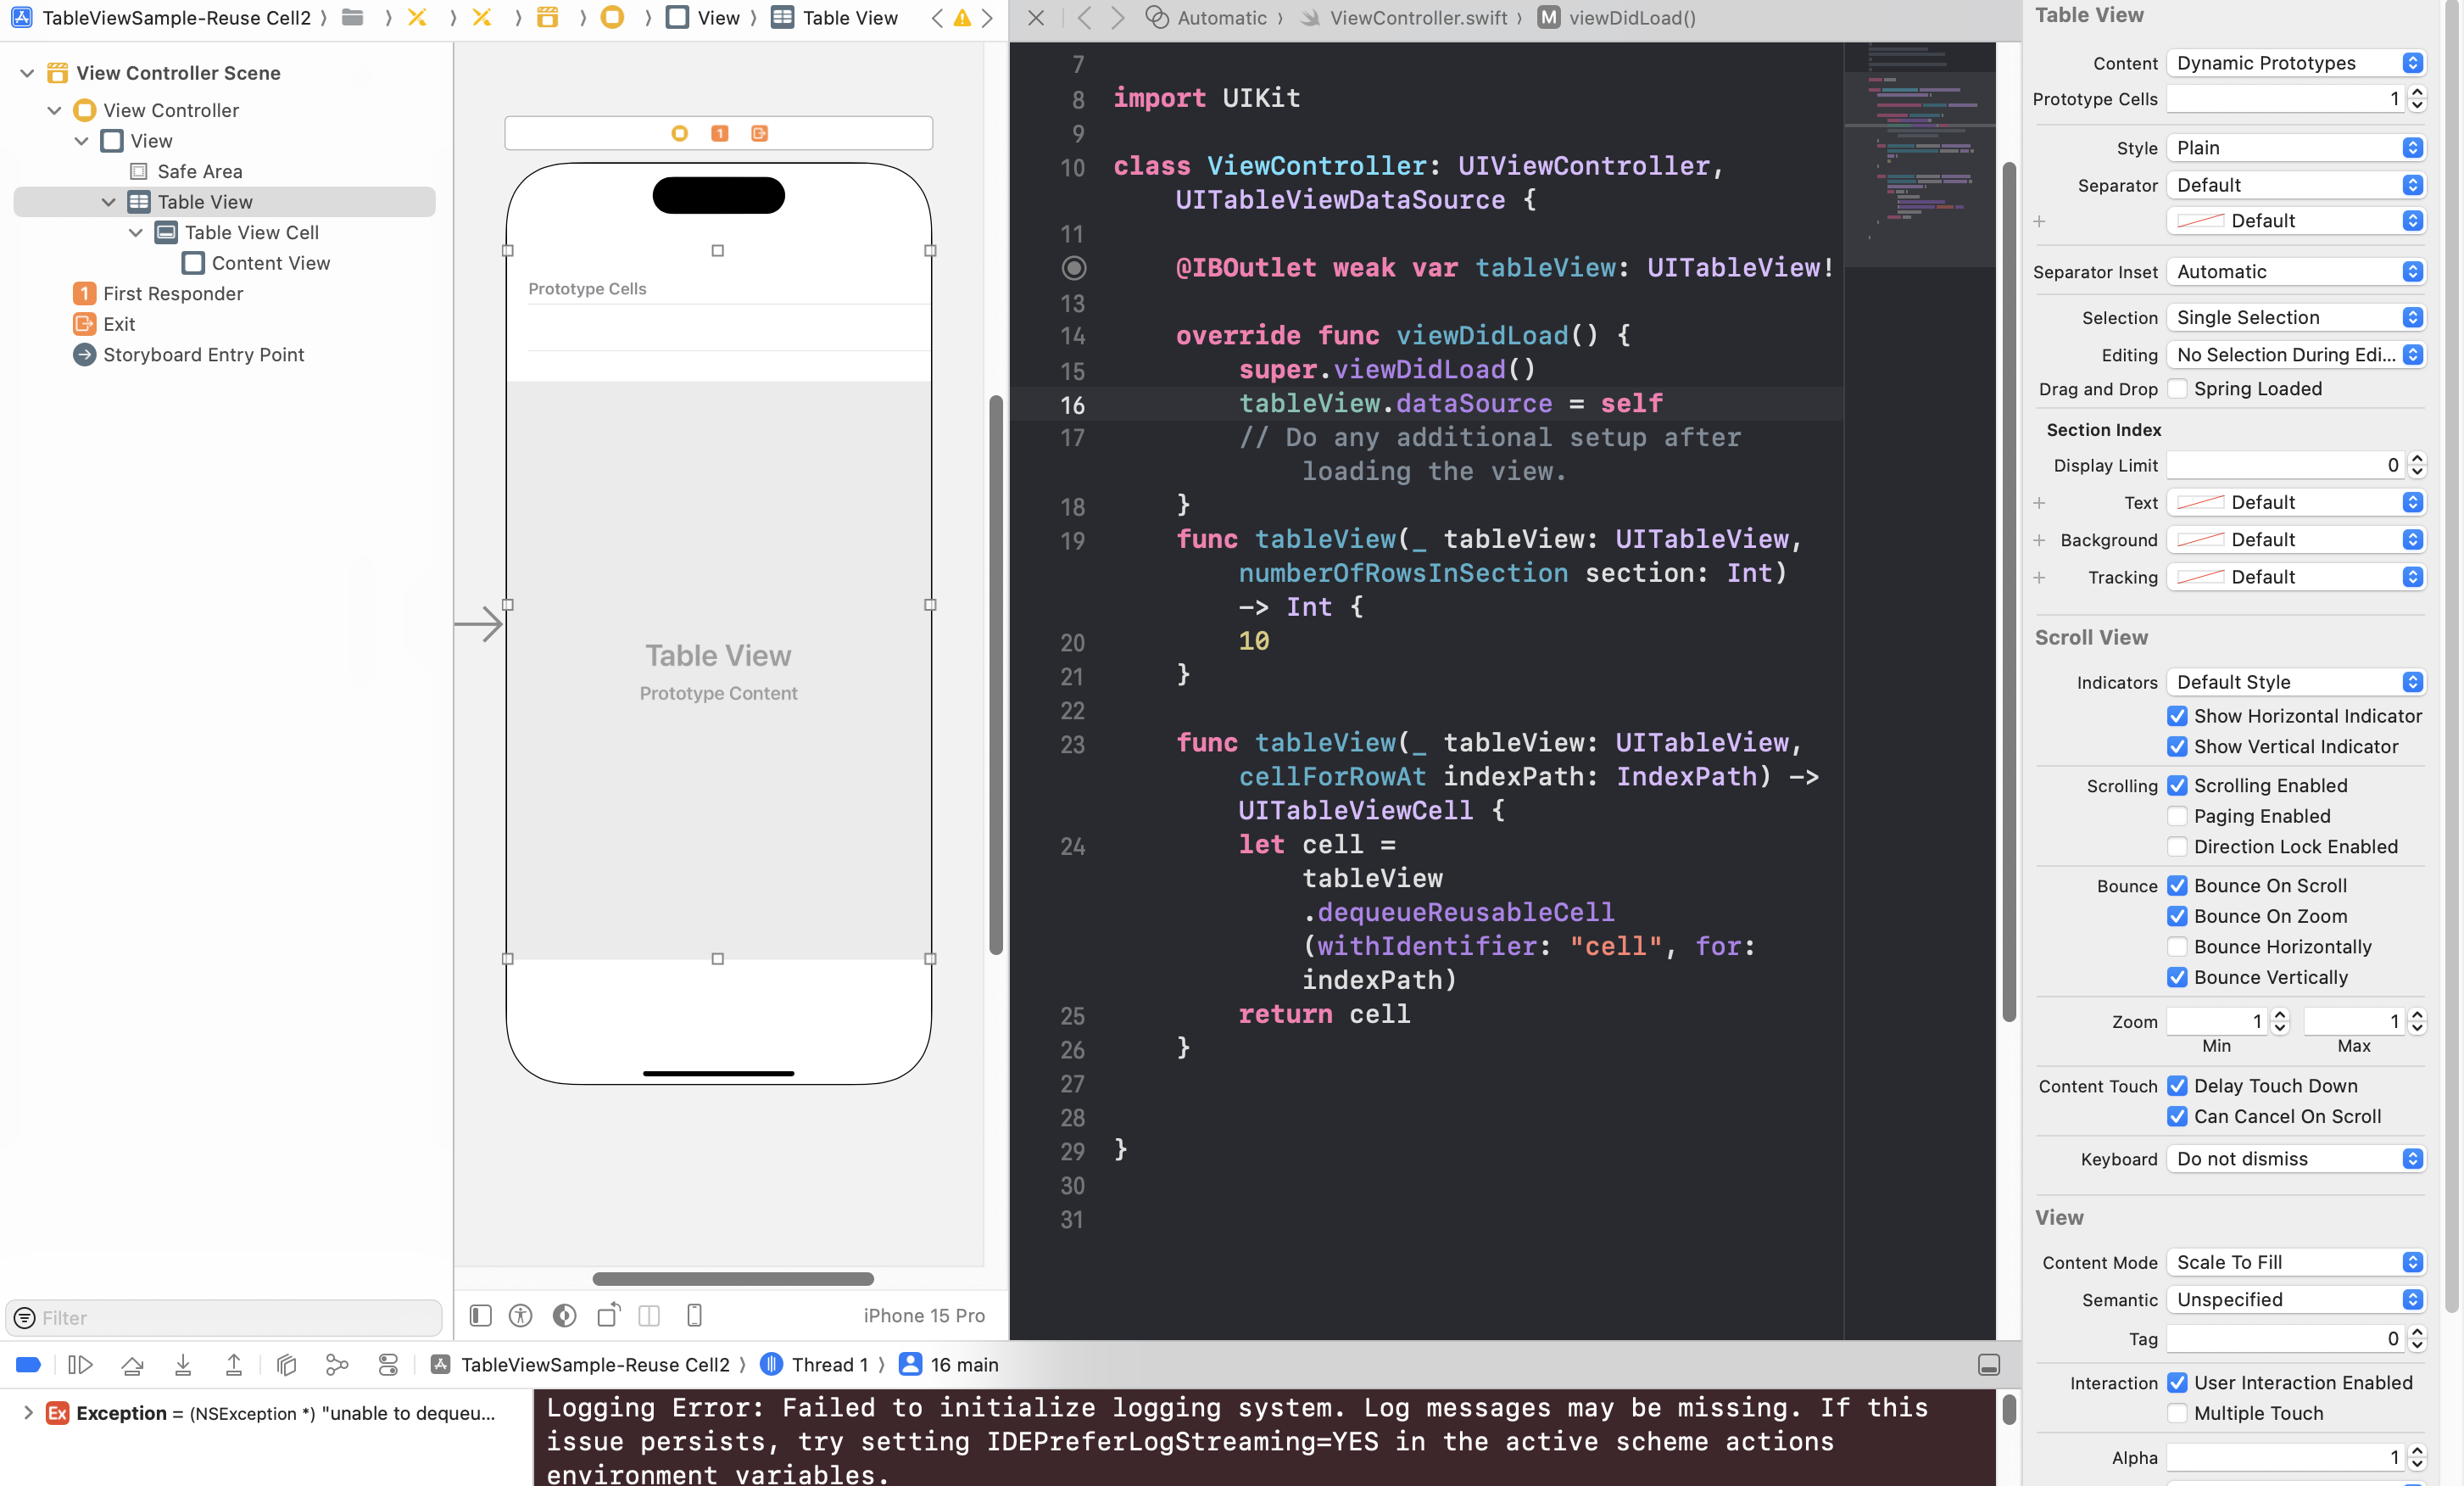Collapse the Table View Cell tree item
This screenshot has height=1486, width=2464.
(136, 233)
